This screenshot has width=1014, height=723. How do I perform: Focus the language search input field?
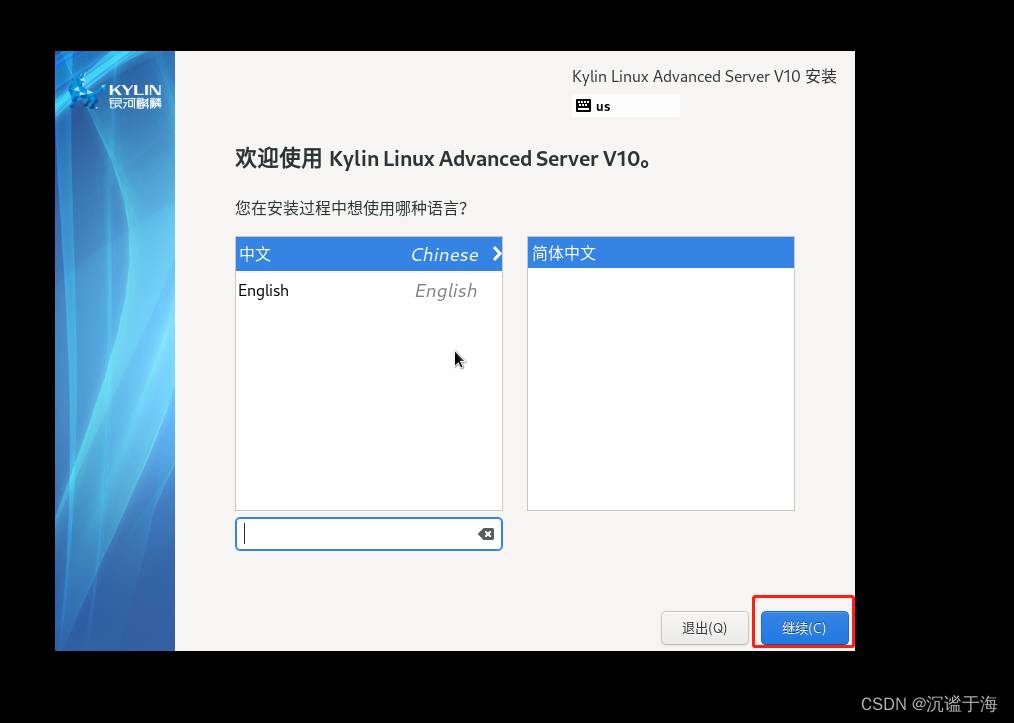(x=369, y=534)
